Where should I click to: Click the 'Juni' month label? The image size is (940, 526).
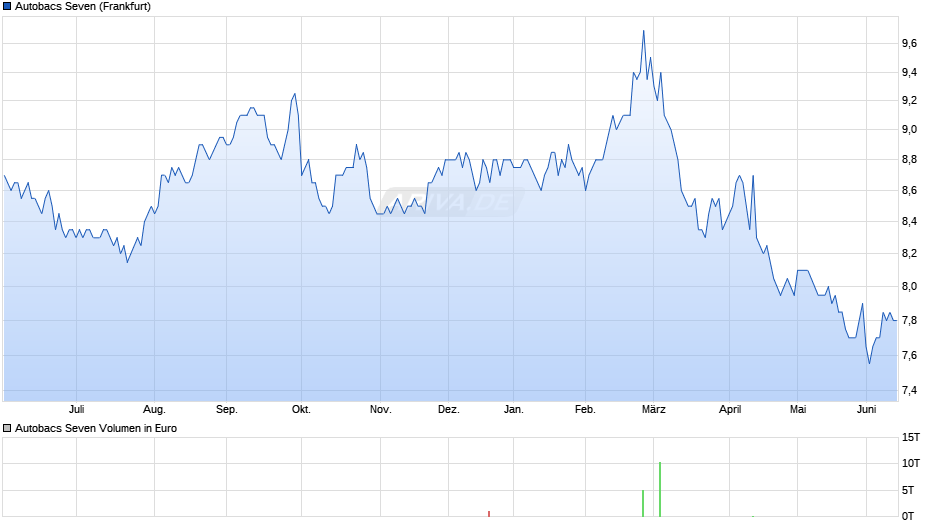[x=866, y=410]
